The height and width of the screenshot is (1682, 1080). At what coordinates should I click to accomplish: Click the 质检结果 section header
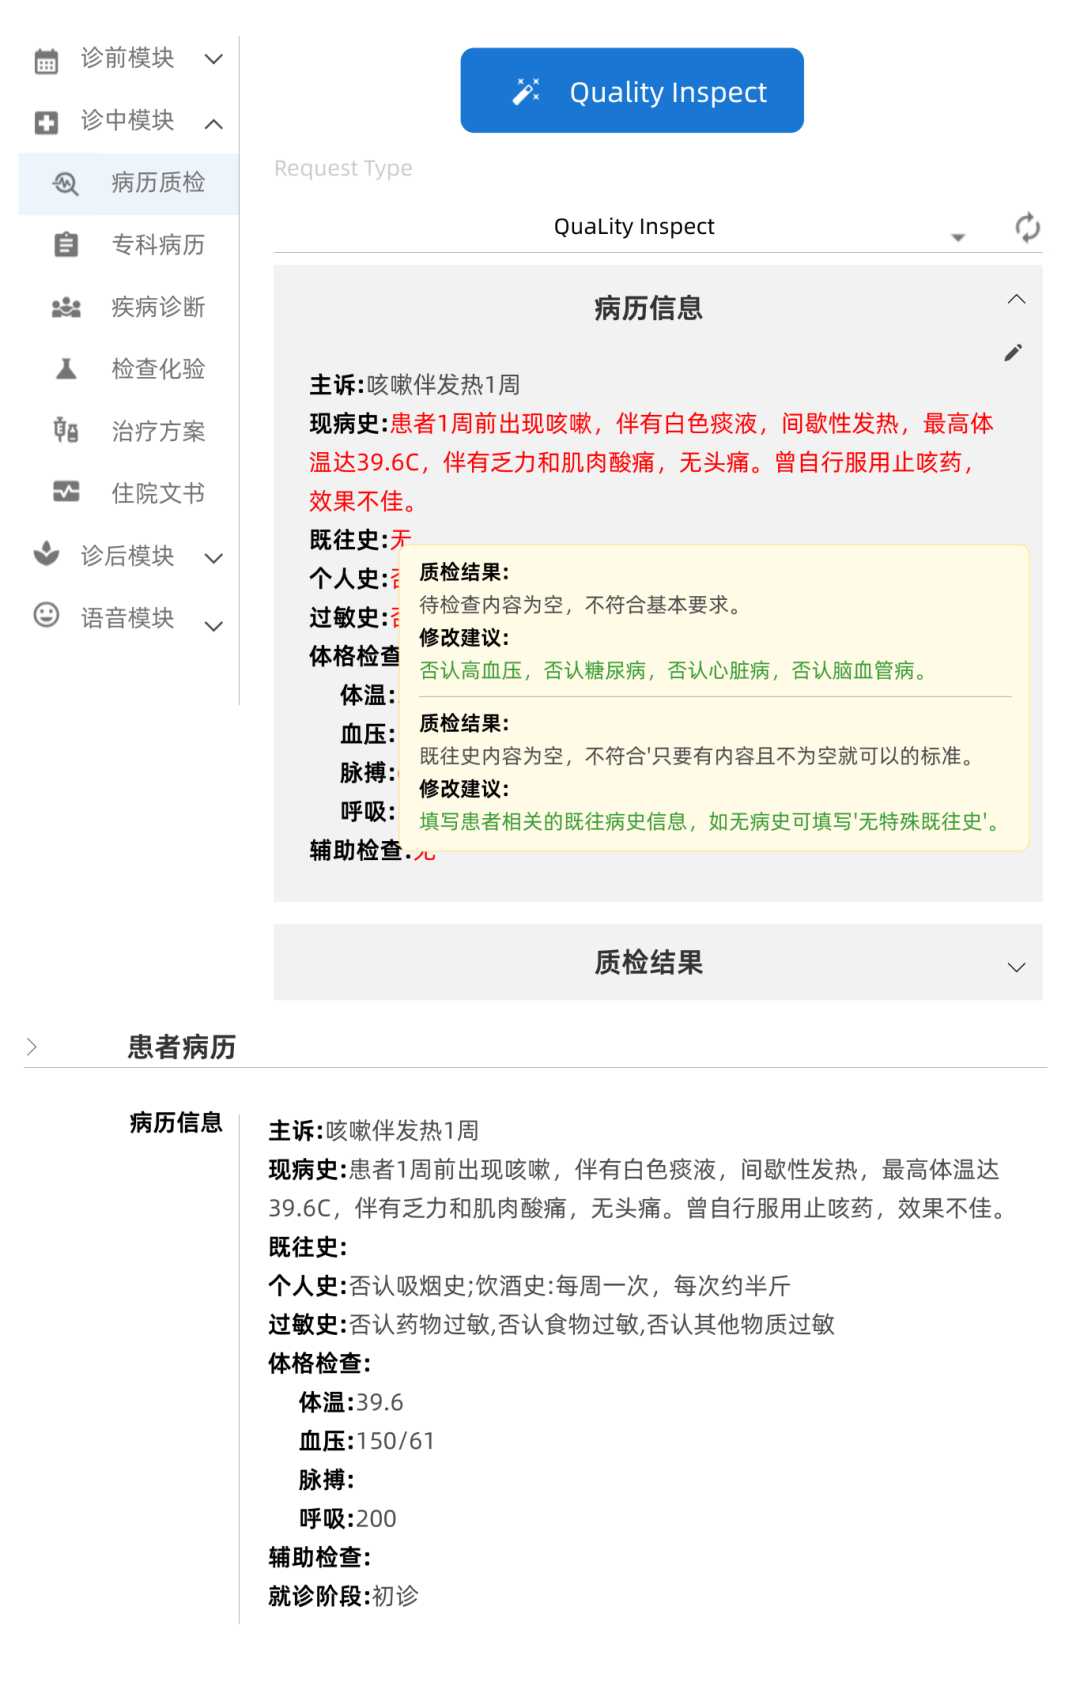click(658, 962)
